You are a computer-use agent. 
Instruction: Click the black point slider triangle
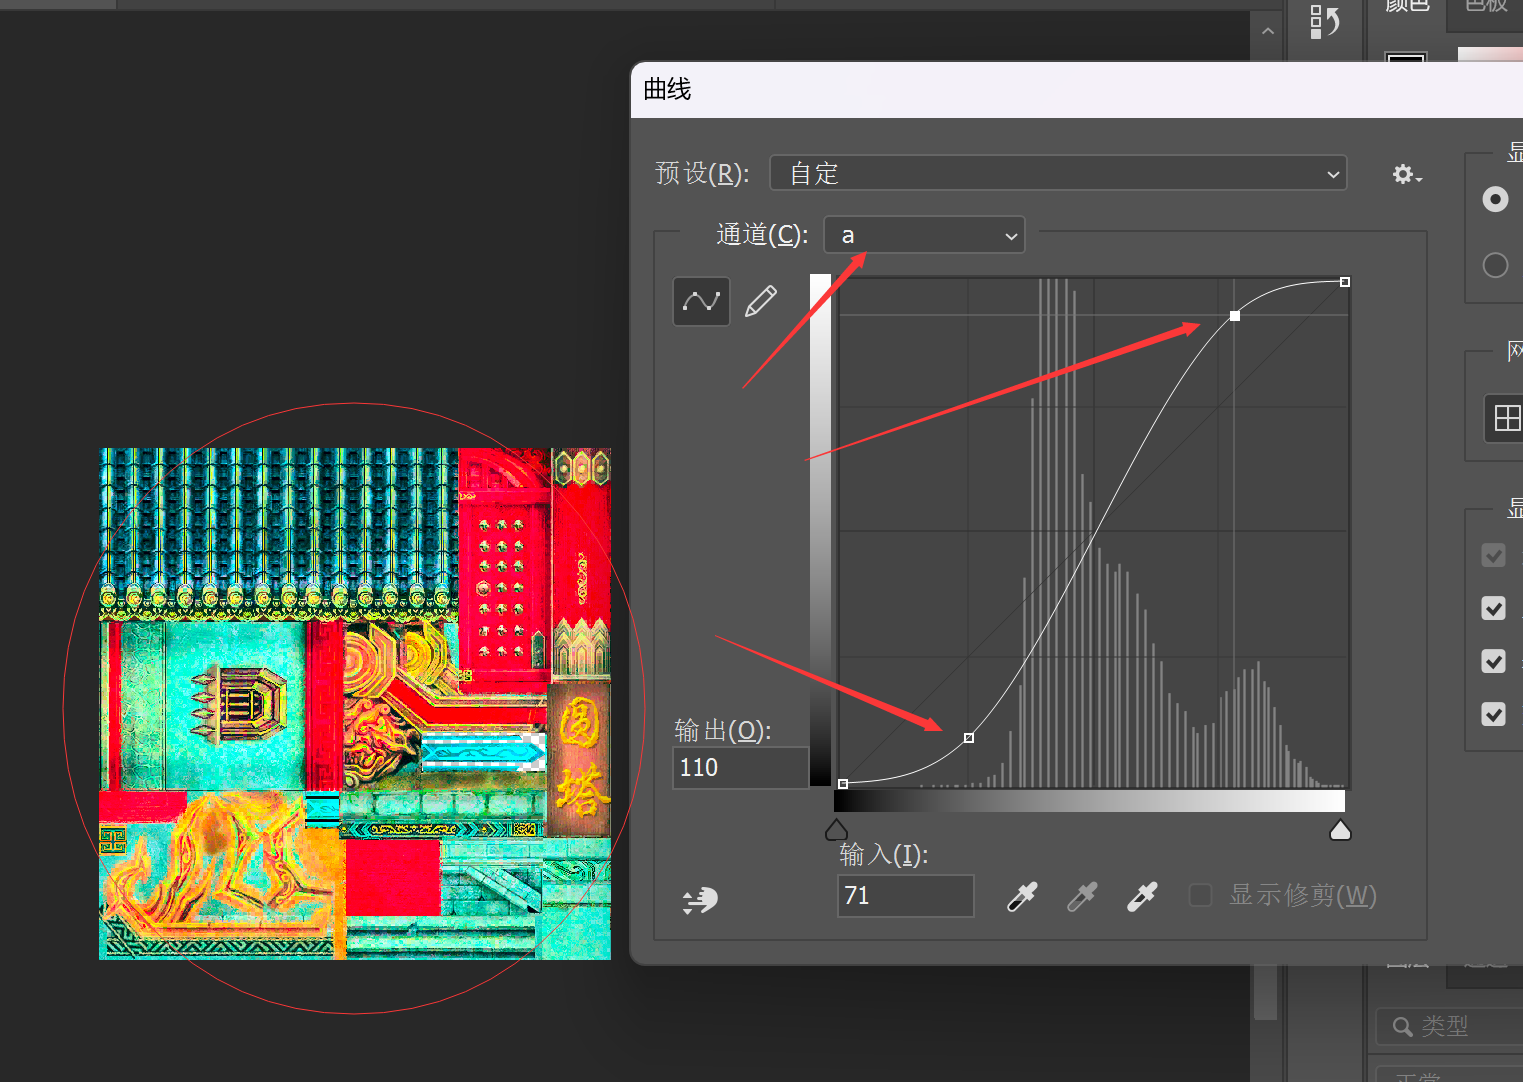point(836,830)
